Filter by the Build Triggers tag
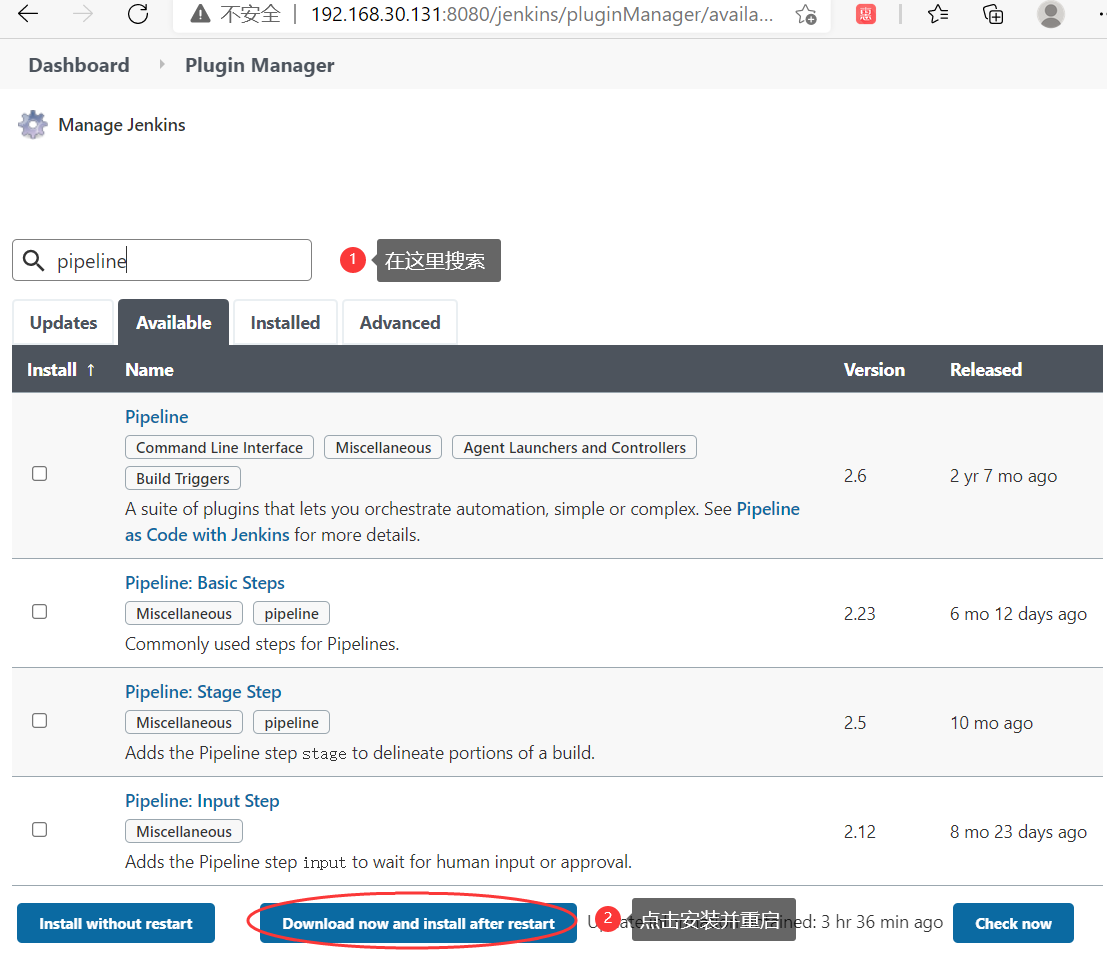 [x=183, y=479]
